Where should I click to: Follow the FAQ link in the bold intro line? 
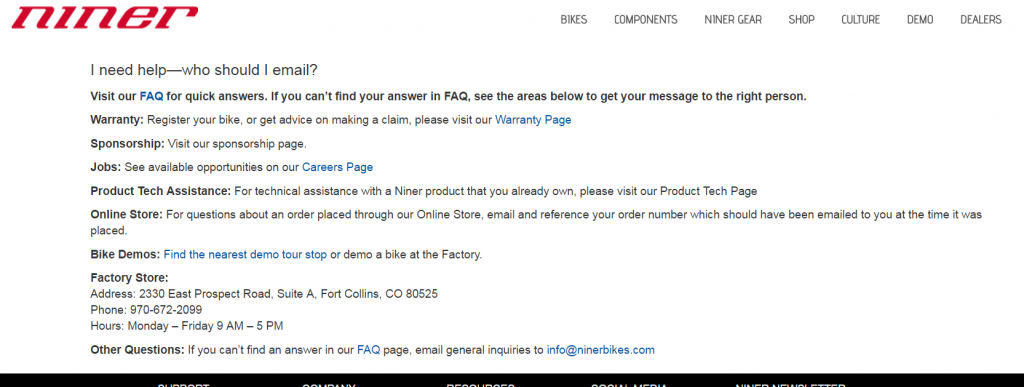click(x=152, y=97)
